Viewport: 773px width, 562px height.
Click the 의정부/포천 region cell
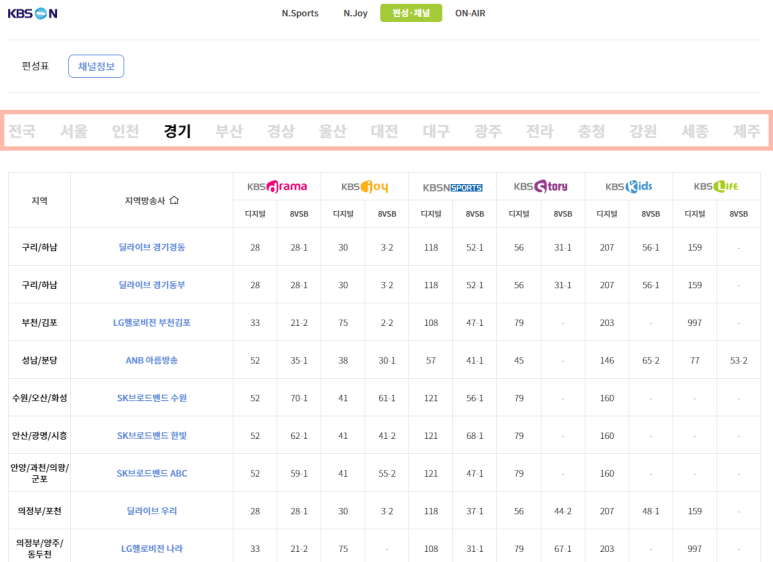[x=39, y=511]
